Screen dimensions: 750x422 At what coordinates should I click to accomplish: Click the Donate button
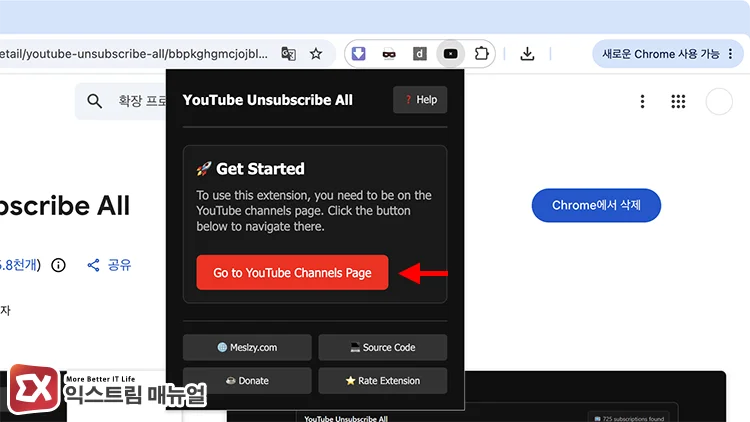coord(247,381)
